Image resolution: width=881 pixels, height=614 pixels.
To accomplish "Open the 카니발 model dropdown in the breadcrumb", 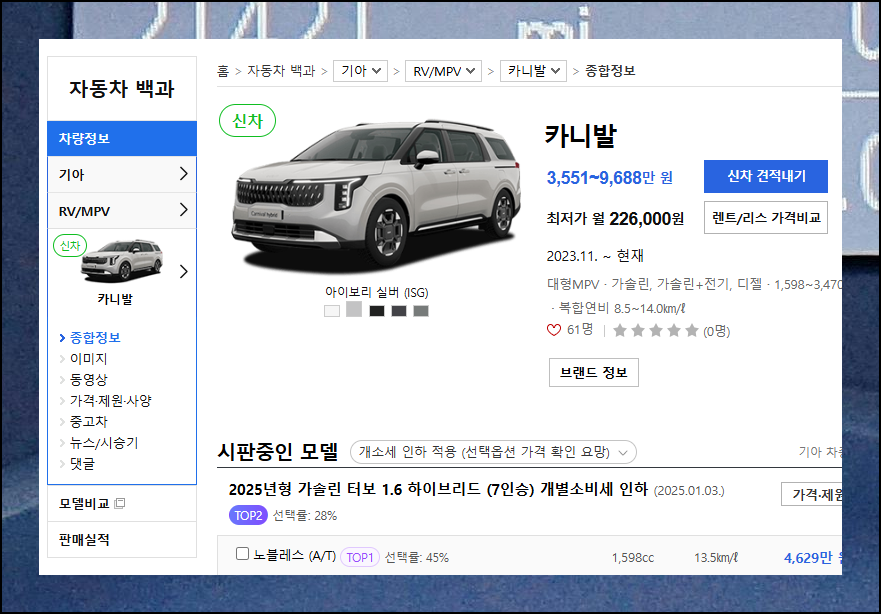I will pos(533,71).
